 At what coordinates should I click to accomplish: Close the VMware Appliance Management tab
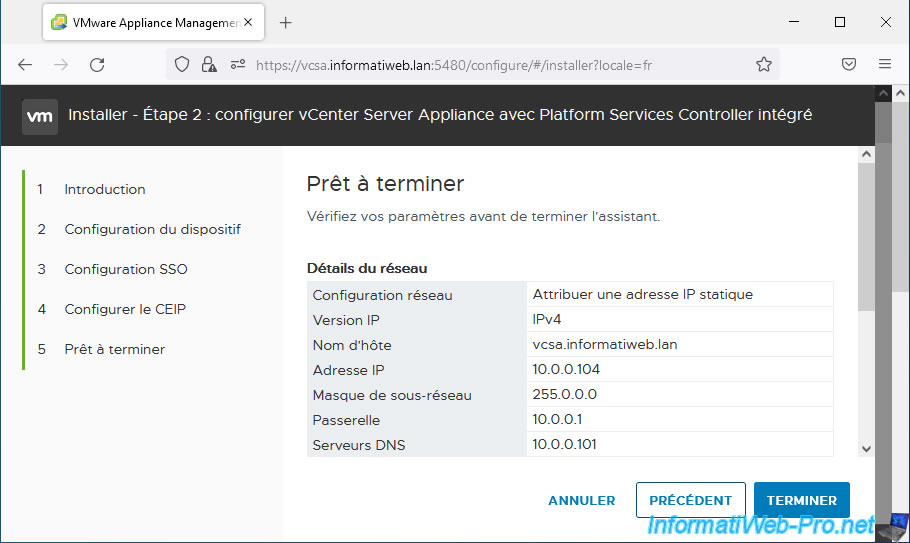tap(248, 22)
